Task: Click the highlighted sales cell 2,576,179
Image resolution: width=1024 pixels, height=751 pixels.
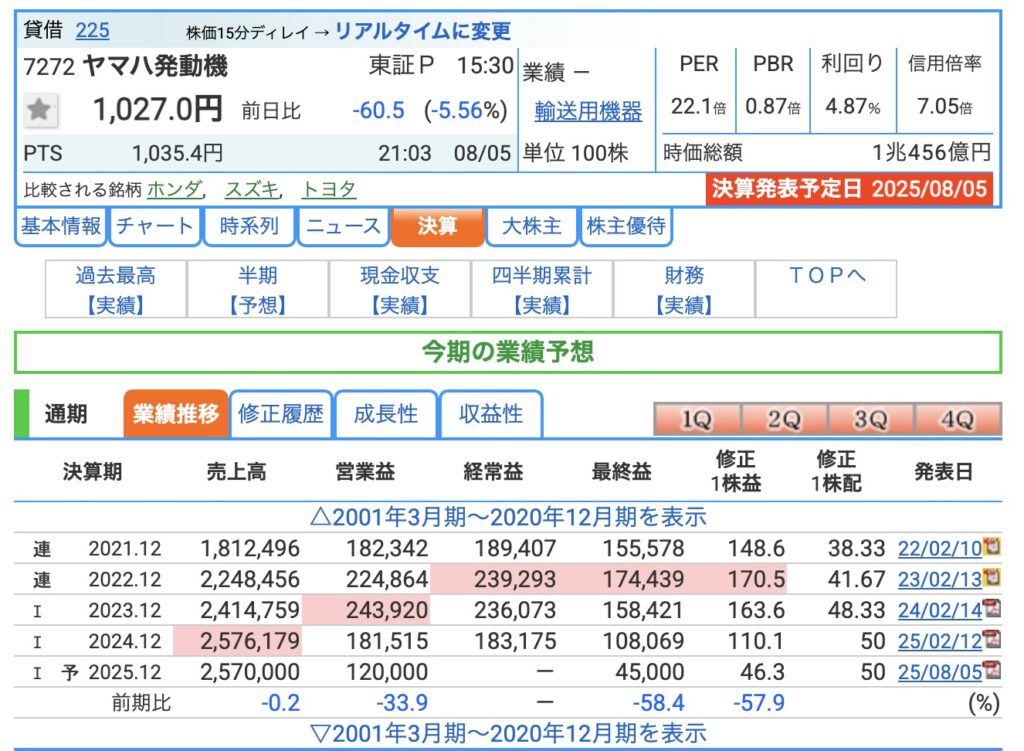Action: click(x=237, y=641)
